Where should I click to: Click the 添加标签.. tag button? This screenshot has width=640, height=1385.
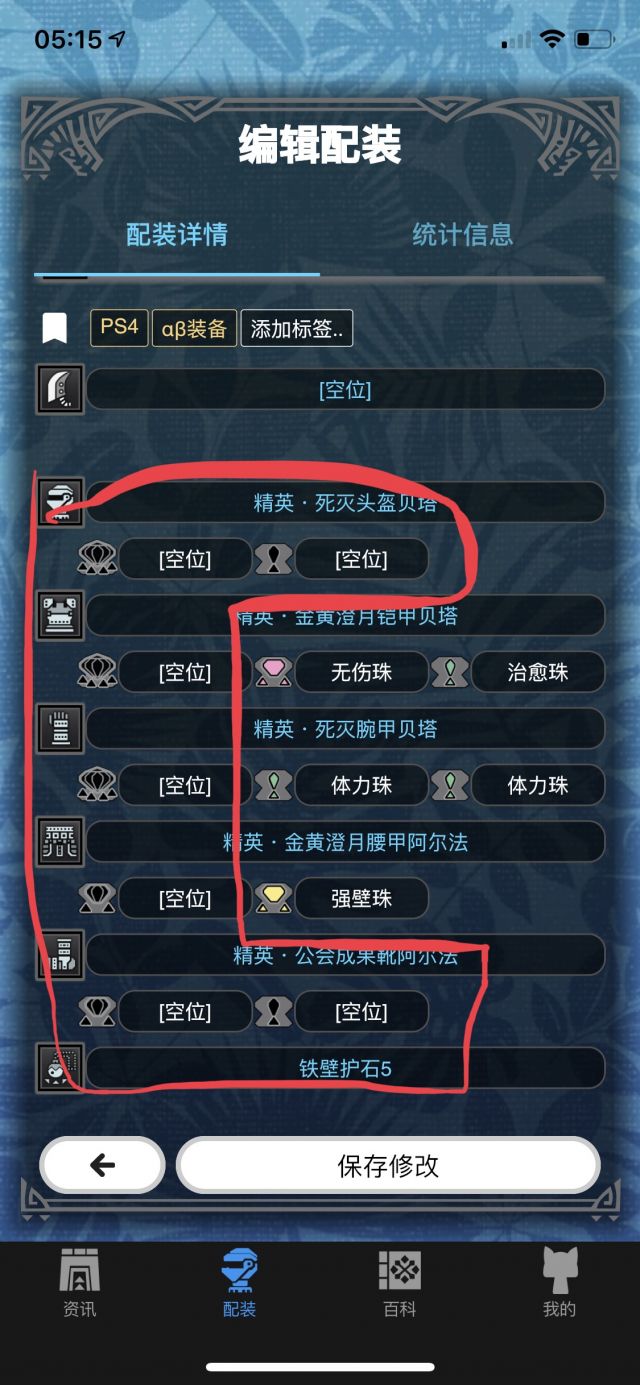(x=296, y=328)
